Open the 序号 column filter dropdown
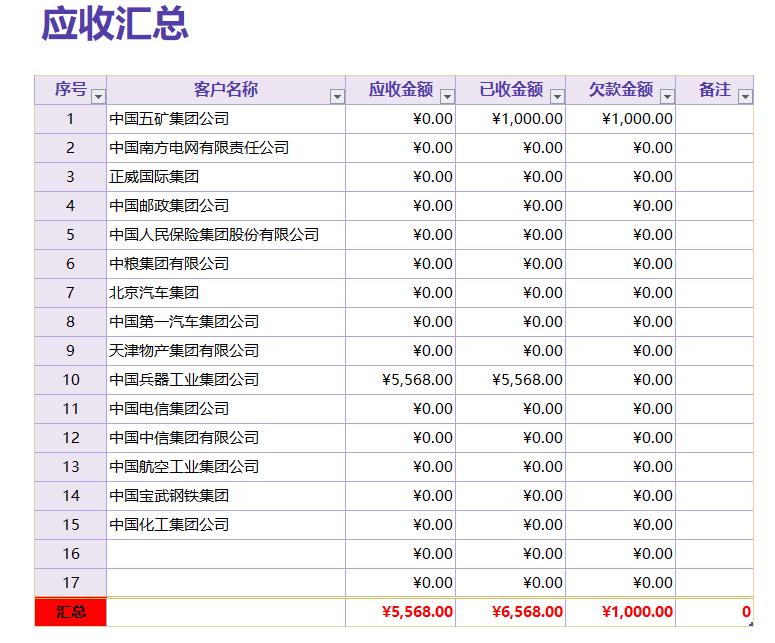Image resolution: width=775 pixels, height=643 pixels. coord(98,96)
